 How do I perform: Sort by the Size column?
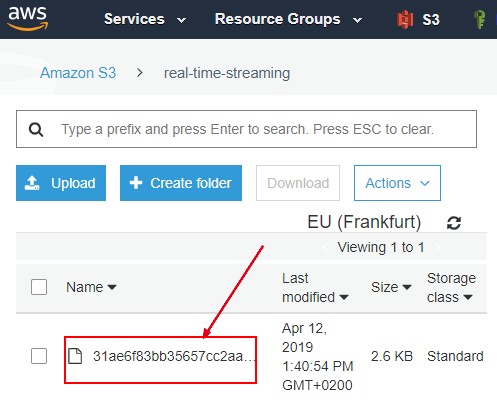tap(391, 287)
